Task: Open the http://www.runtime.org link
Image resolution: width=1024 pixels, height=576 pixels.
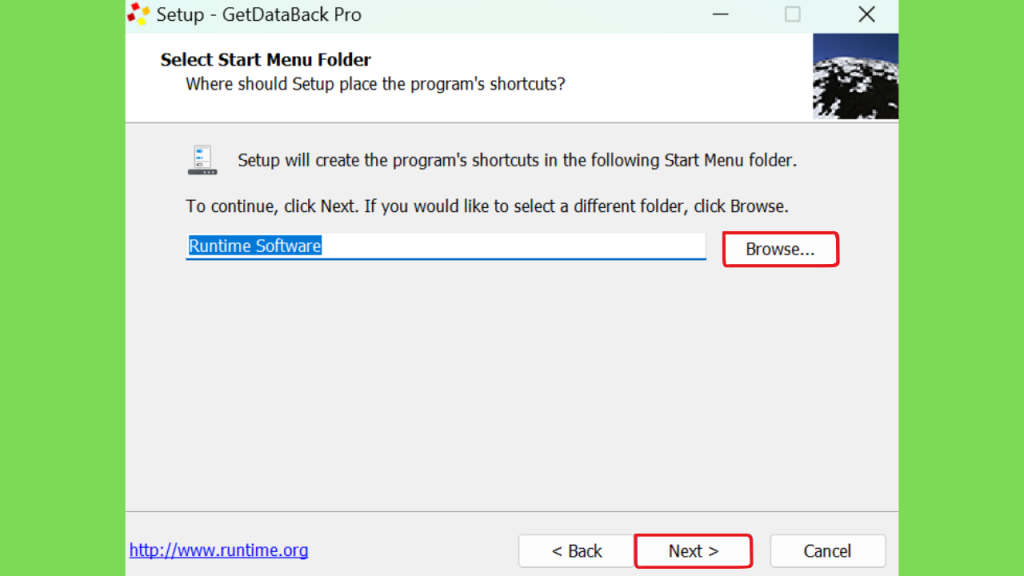Action: pyautogui.click(x=219, y=550)
